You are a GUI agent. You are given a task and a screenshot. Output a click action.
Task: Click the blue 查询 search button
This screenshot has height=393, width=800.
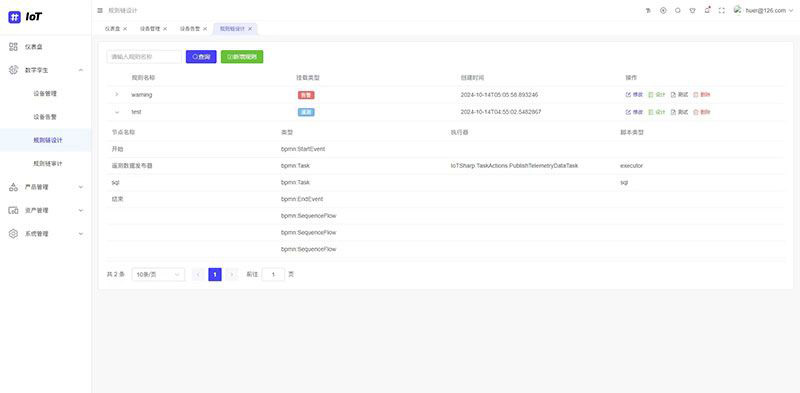coord(201,57)
